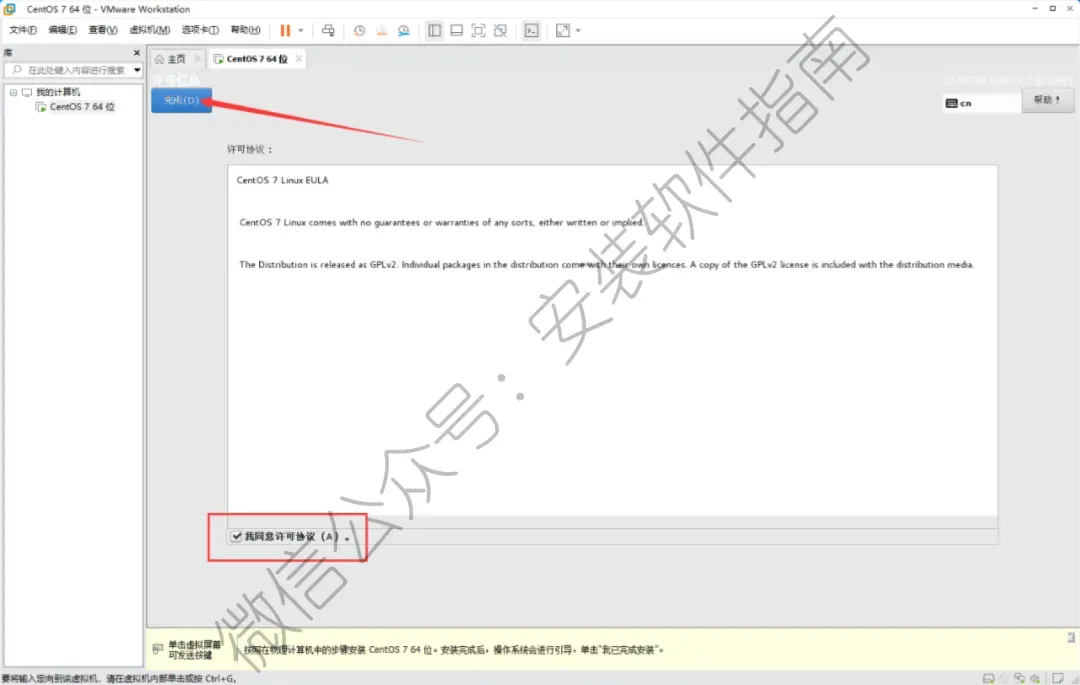The image size is (1080, 685).
Task: Select 我的计算机 in the library
Action: coord(58,92)
